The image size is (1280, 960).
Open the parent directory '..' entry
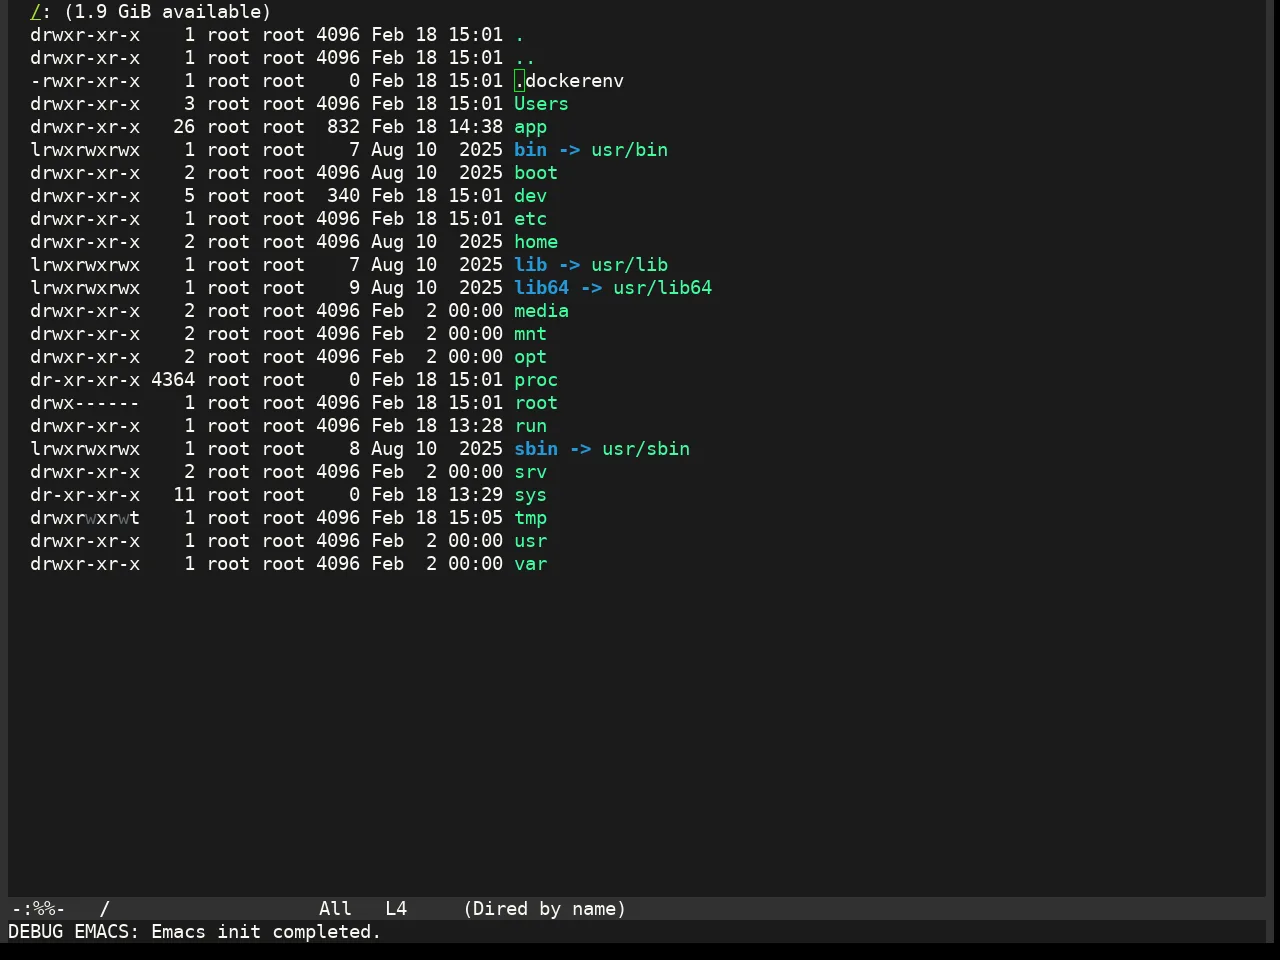524,58
